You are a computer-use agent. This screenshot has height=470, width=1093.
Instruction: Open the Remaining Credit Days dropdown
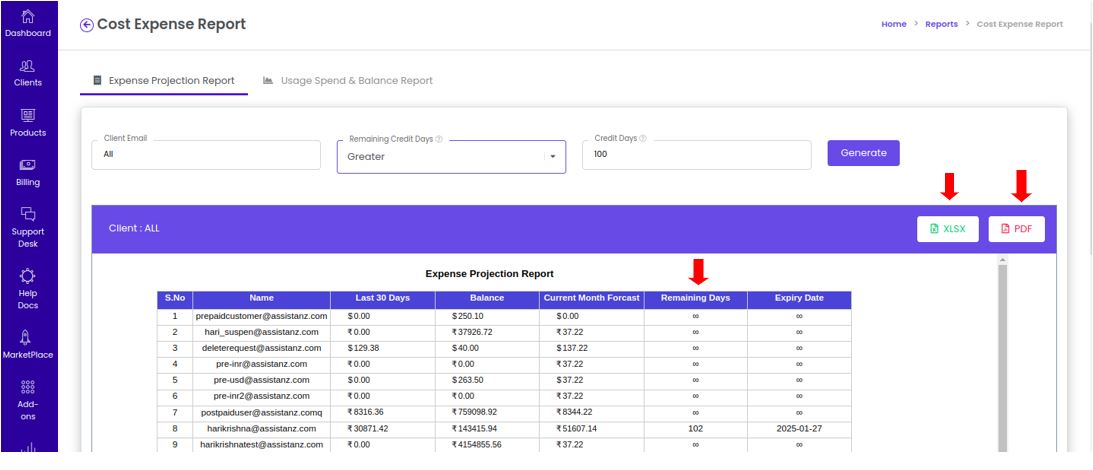(x=451, y=157)
